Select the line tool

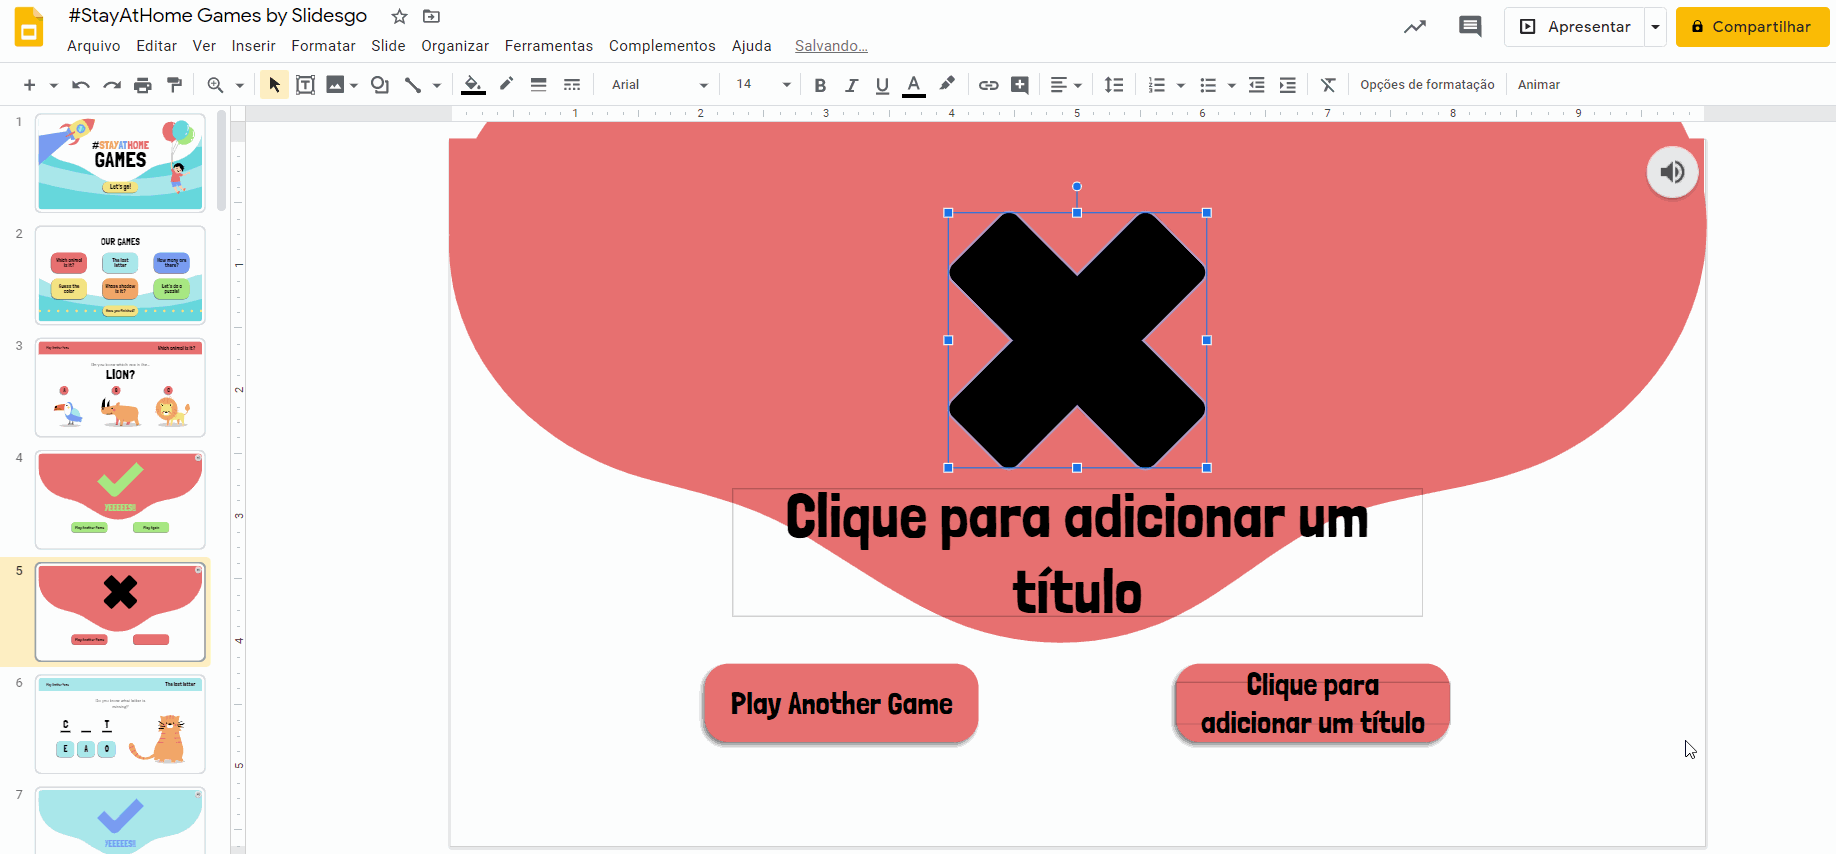point(412,85)
